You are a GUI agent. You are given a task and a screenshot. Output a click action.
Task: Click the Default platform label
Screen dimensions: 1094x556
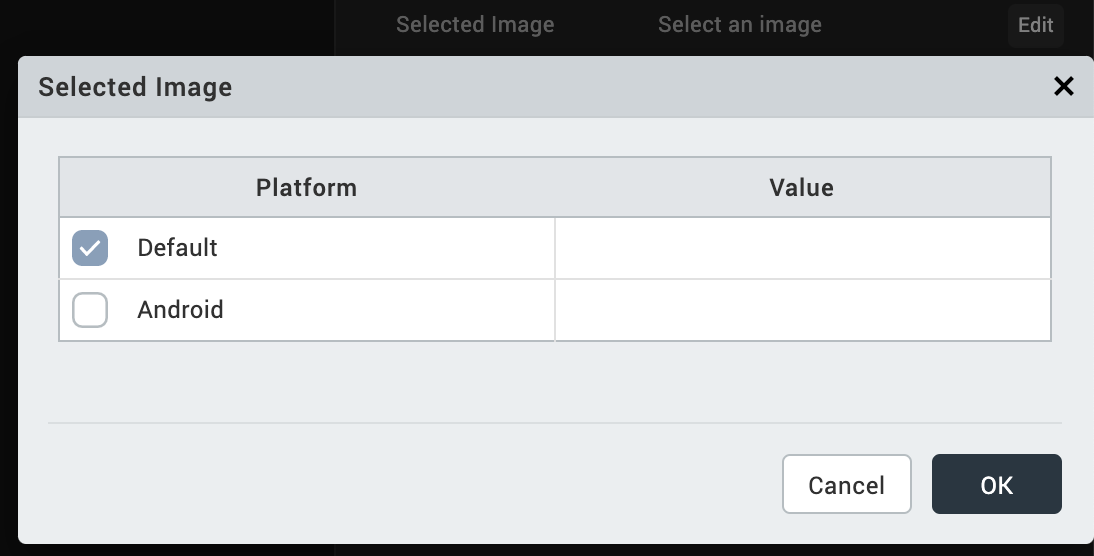(178, 248)
